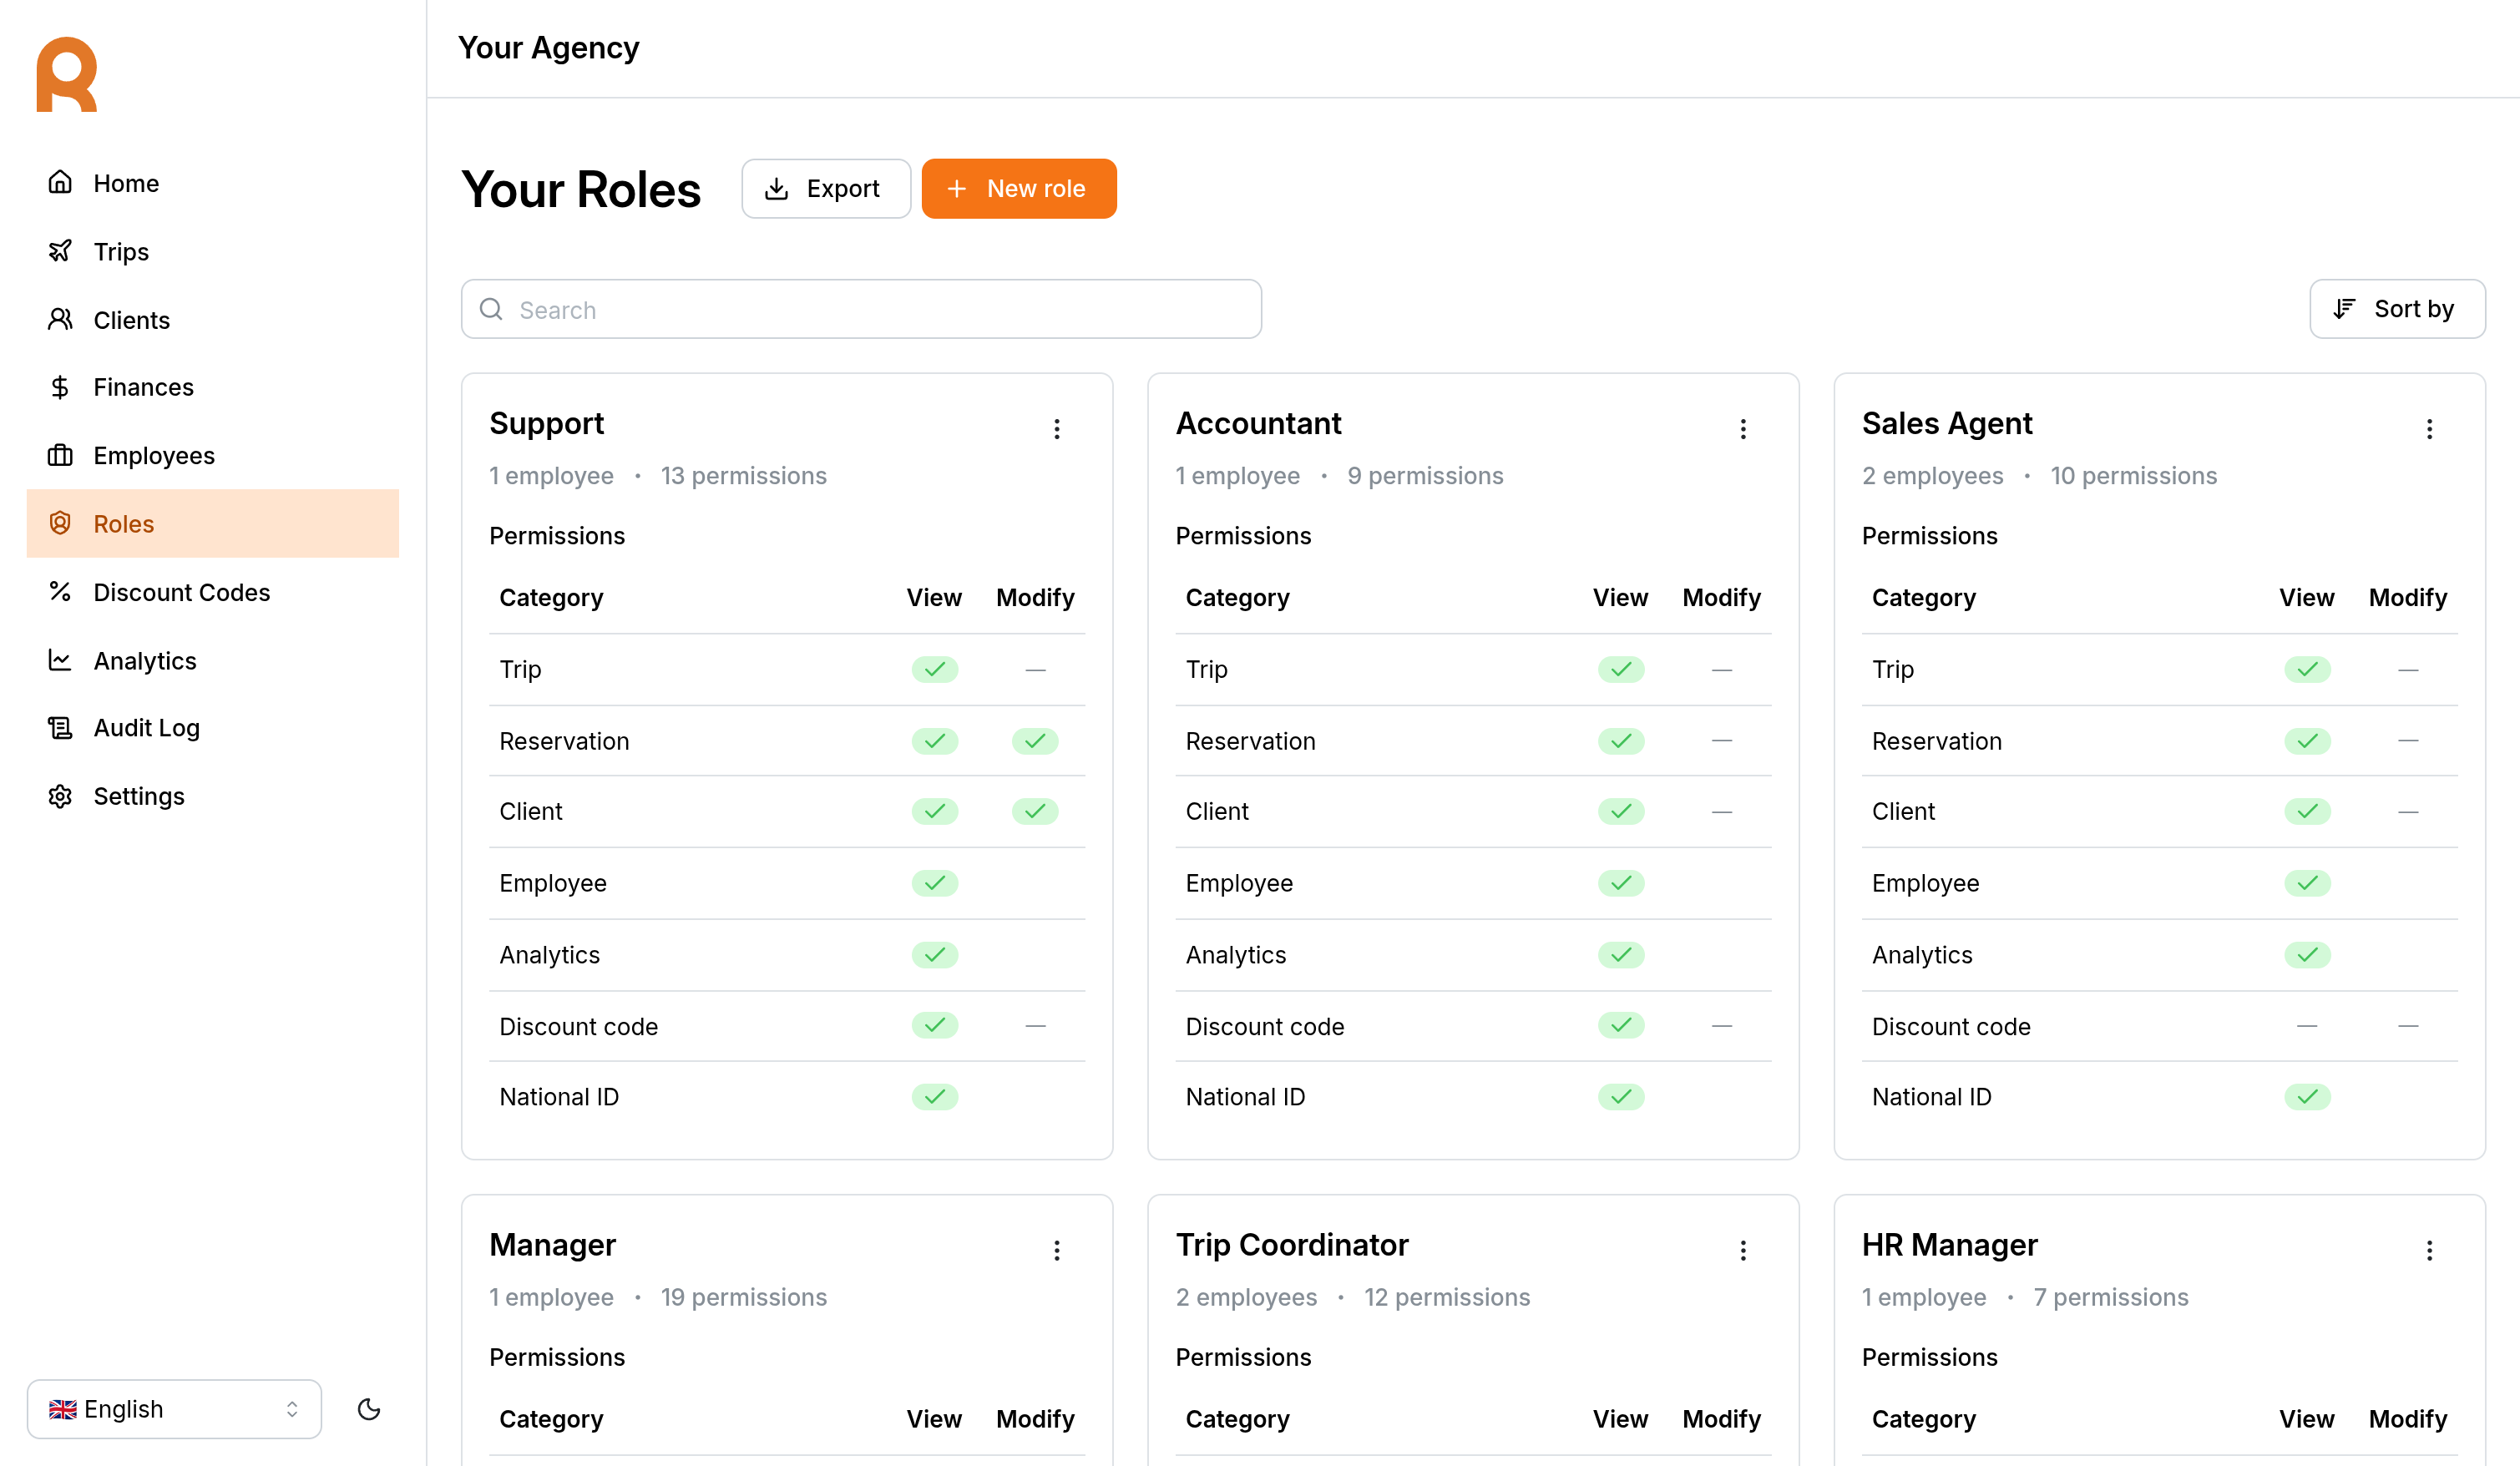Open Sales Agent role options menu

click(x=2429, y=429)
